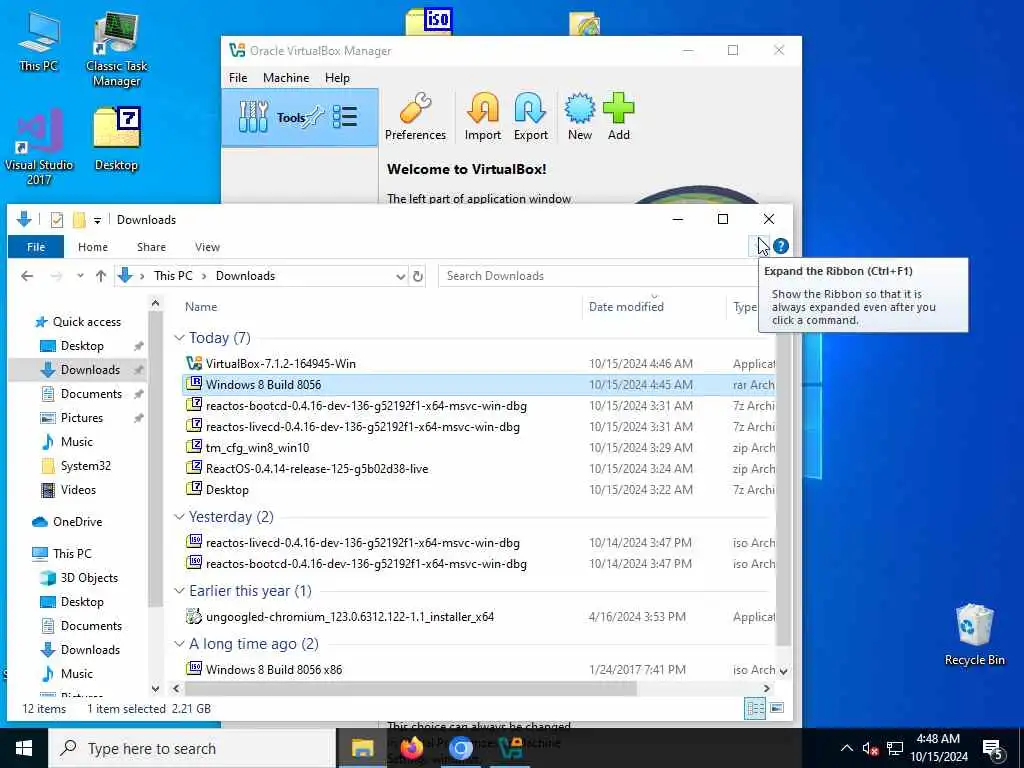This screenshot has height=768, width=1024.
Task: Select the tm_cfg_win8_win10 zip file
Action: tap(257, 447)
